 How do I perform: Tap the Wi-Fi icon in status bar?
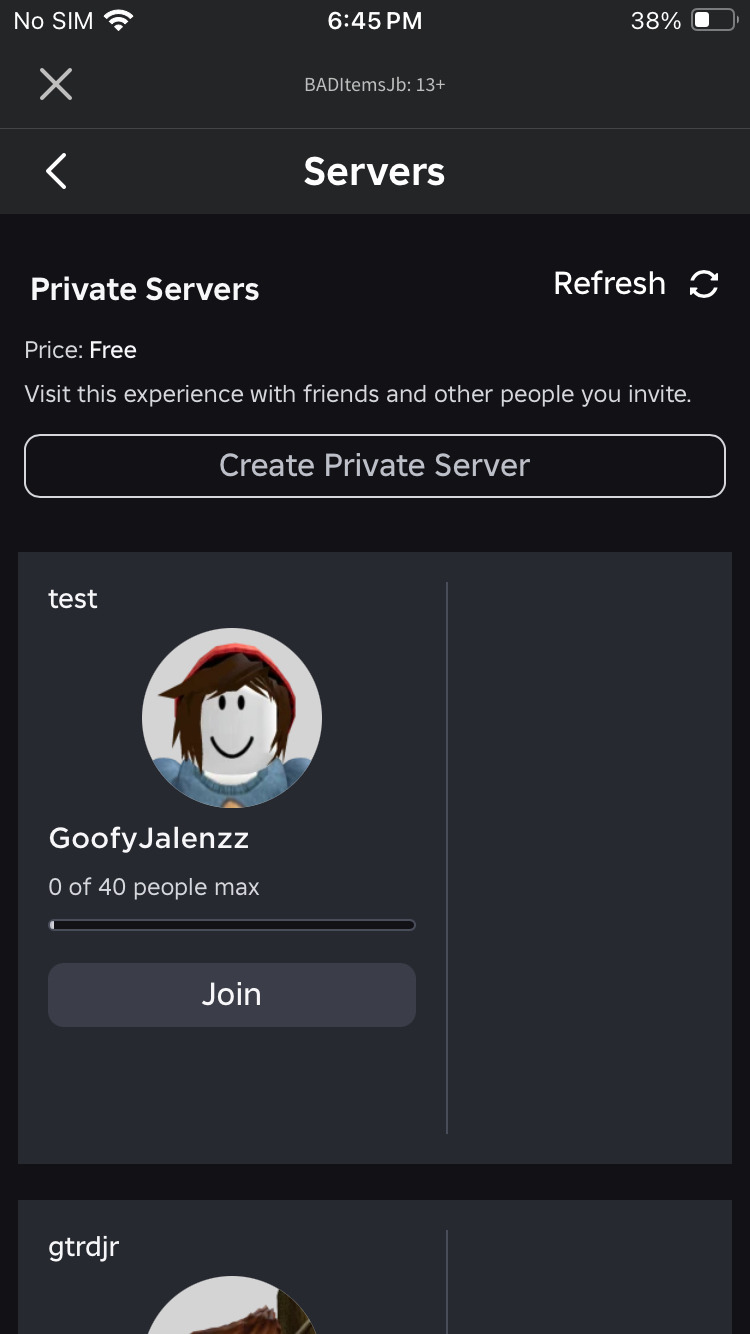pos(120,18)
